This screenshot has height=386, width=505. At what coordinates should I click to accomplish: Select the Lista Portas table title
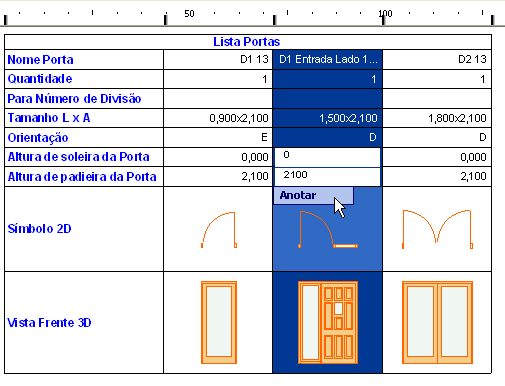pos(247,42)
